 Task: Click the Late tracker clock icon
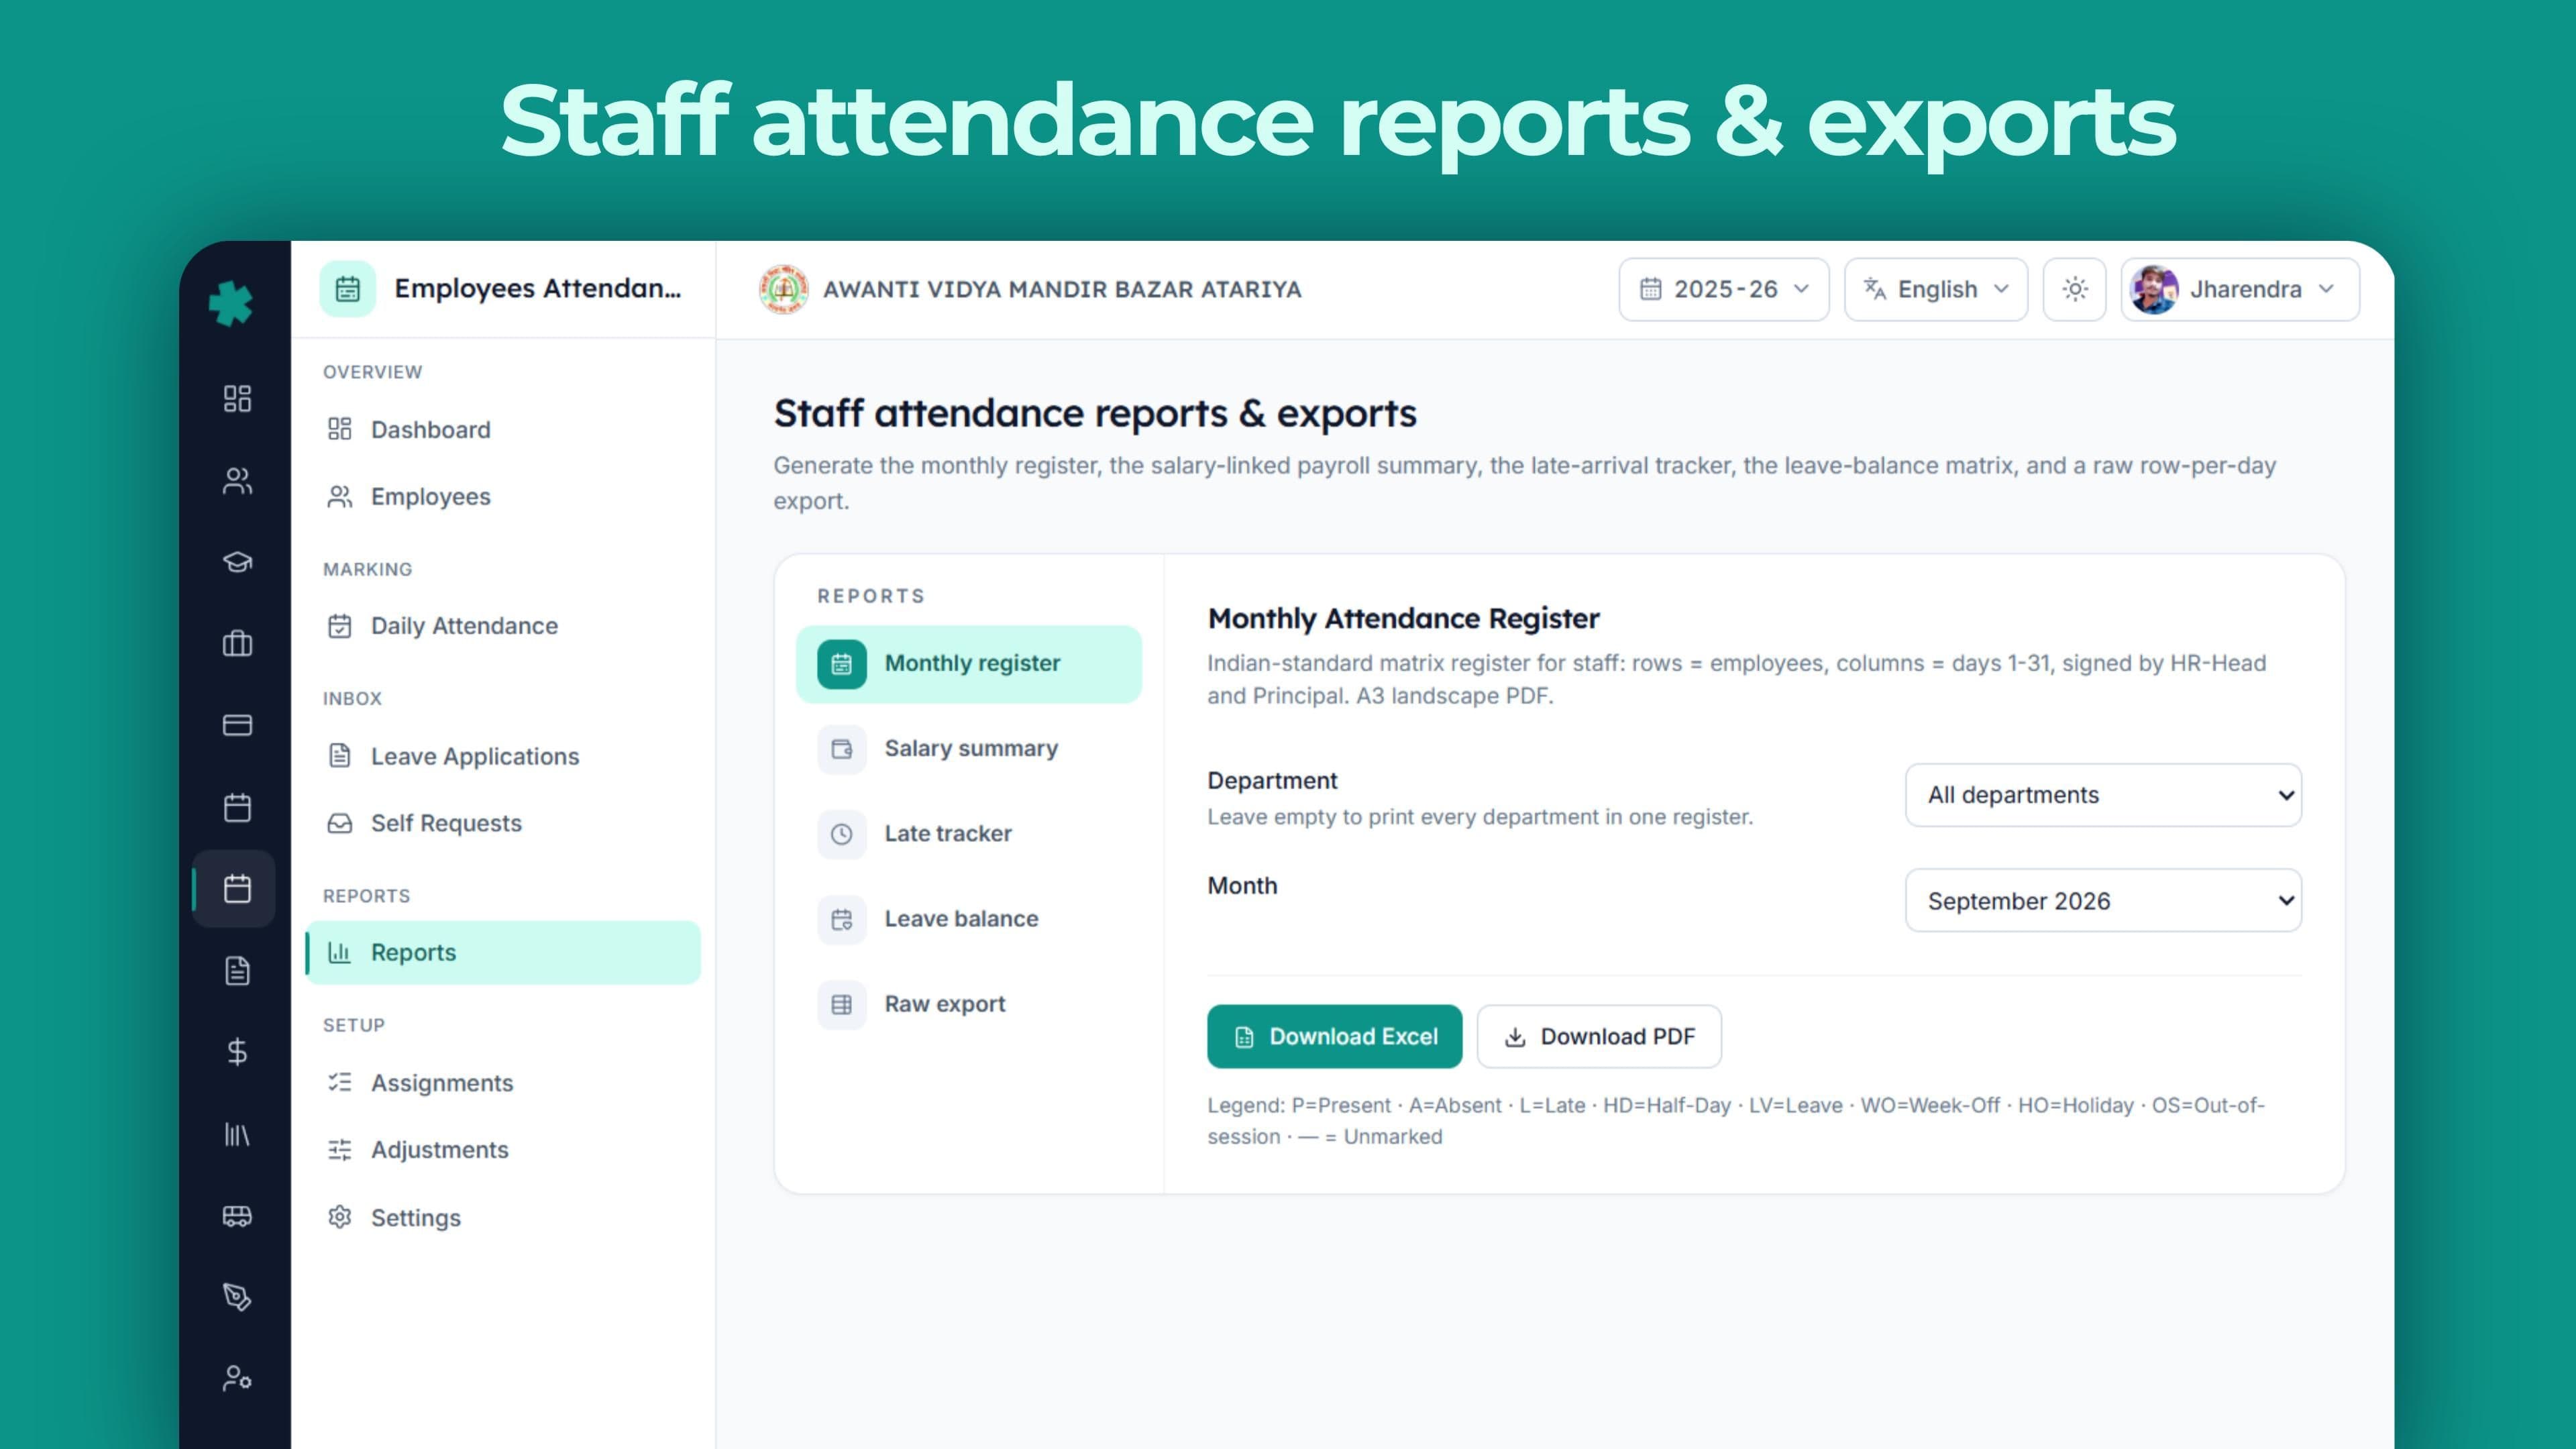pos(842,834)
